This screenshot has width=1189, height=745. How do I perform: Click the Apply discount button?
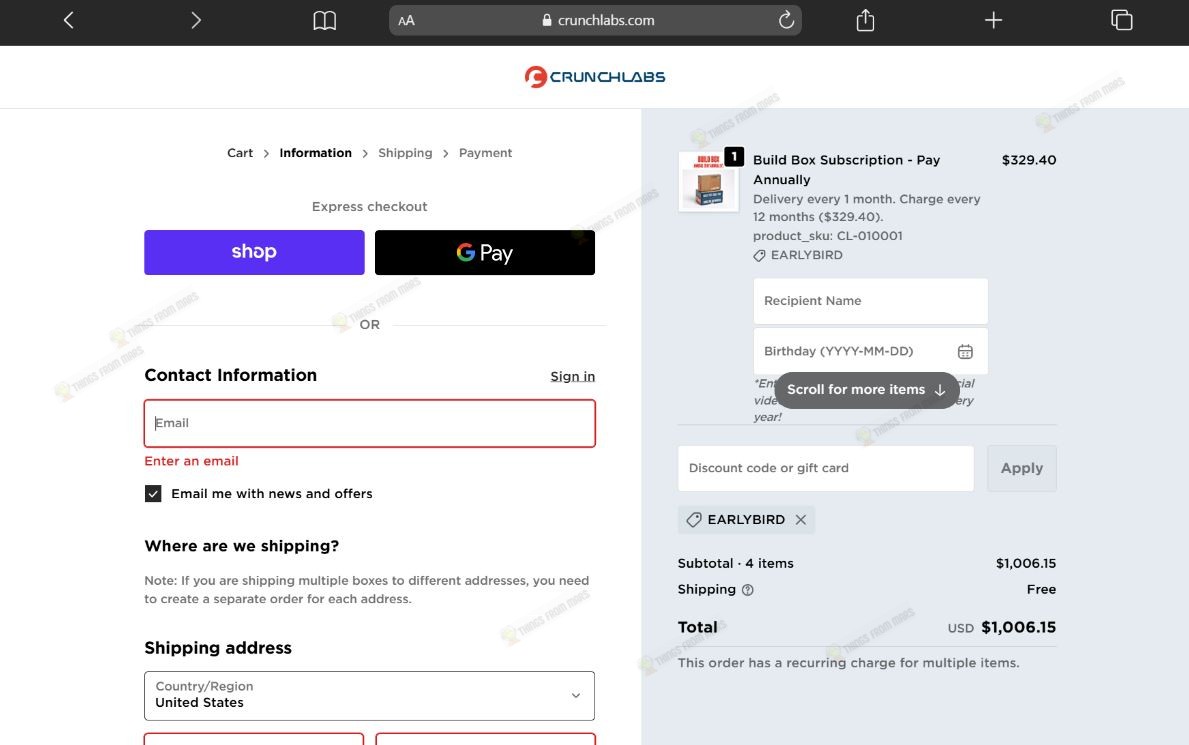coord(1021,468)
